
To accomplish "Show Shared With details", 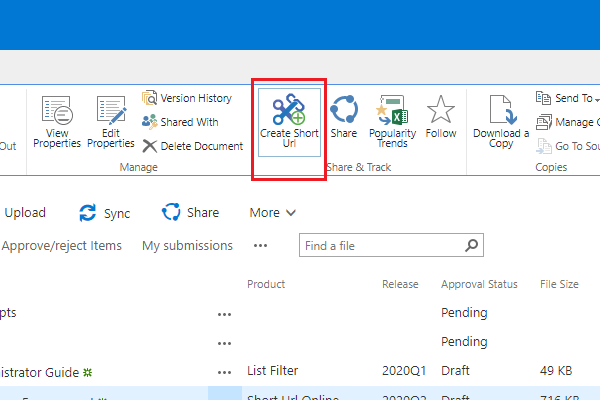I will pos(180,122).
